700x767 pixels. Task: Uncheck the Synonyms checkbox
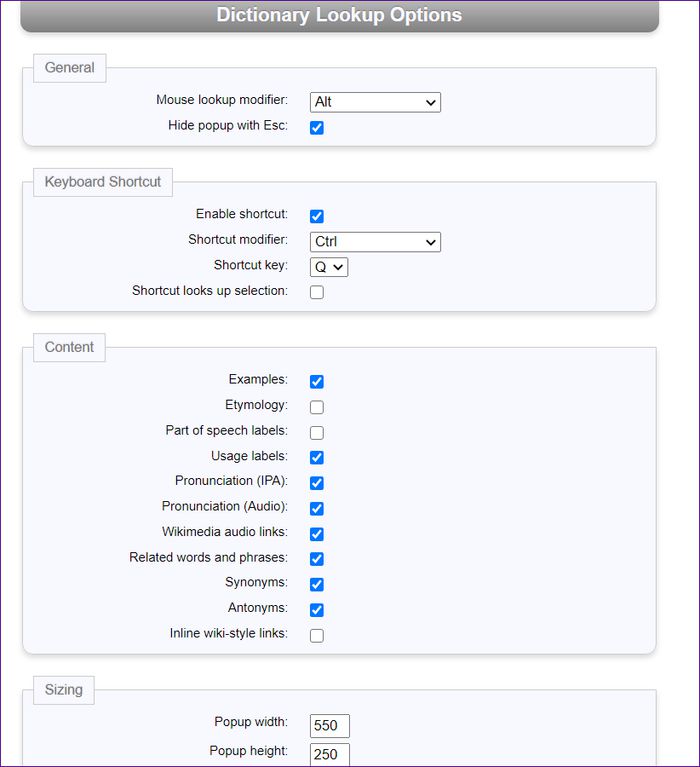(317, 584)
